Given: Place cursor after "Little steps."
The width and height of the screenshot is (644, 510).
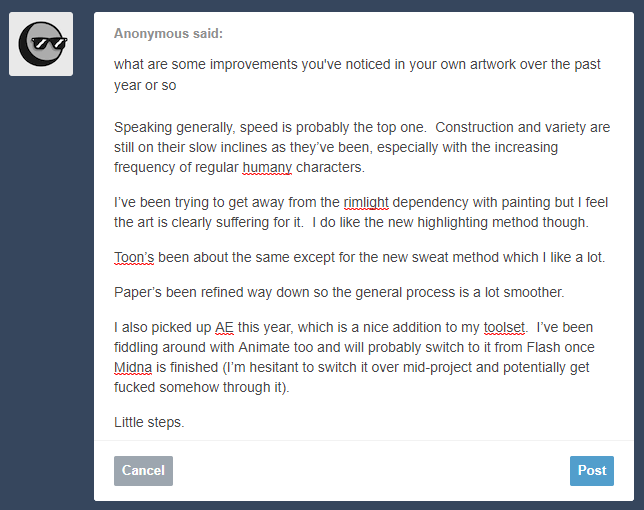Looking at the screenshot, I should click(185, 423).
